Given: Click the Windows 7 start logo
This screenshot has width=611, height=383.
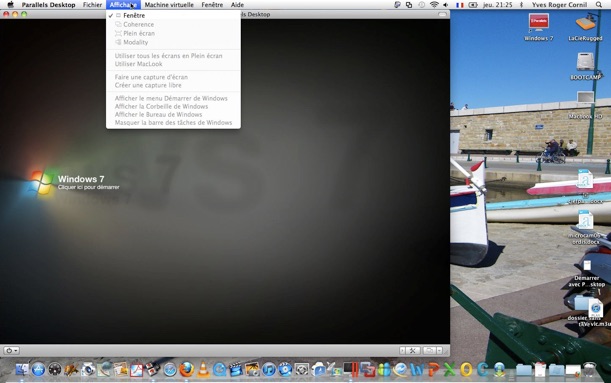Looking at the screenshot, I should (38, 182).
